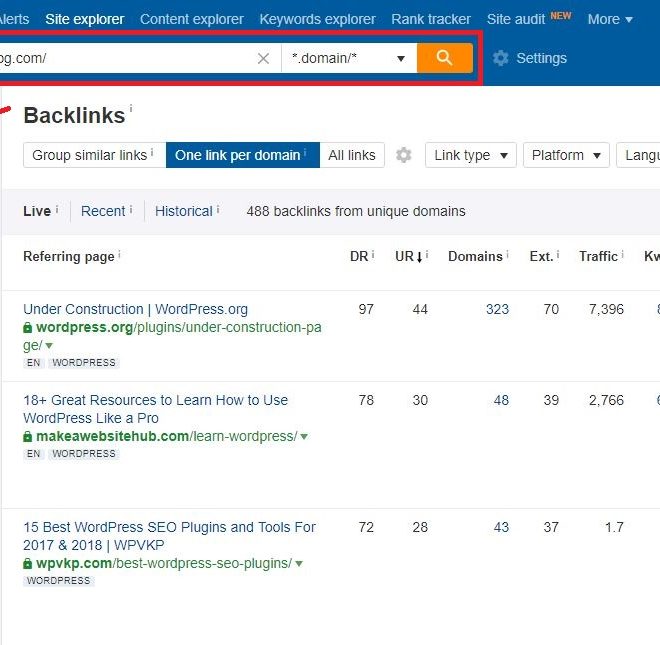
Task: Click the info icon next to Backlinks heading
Action: 131,108
